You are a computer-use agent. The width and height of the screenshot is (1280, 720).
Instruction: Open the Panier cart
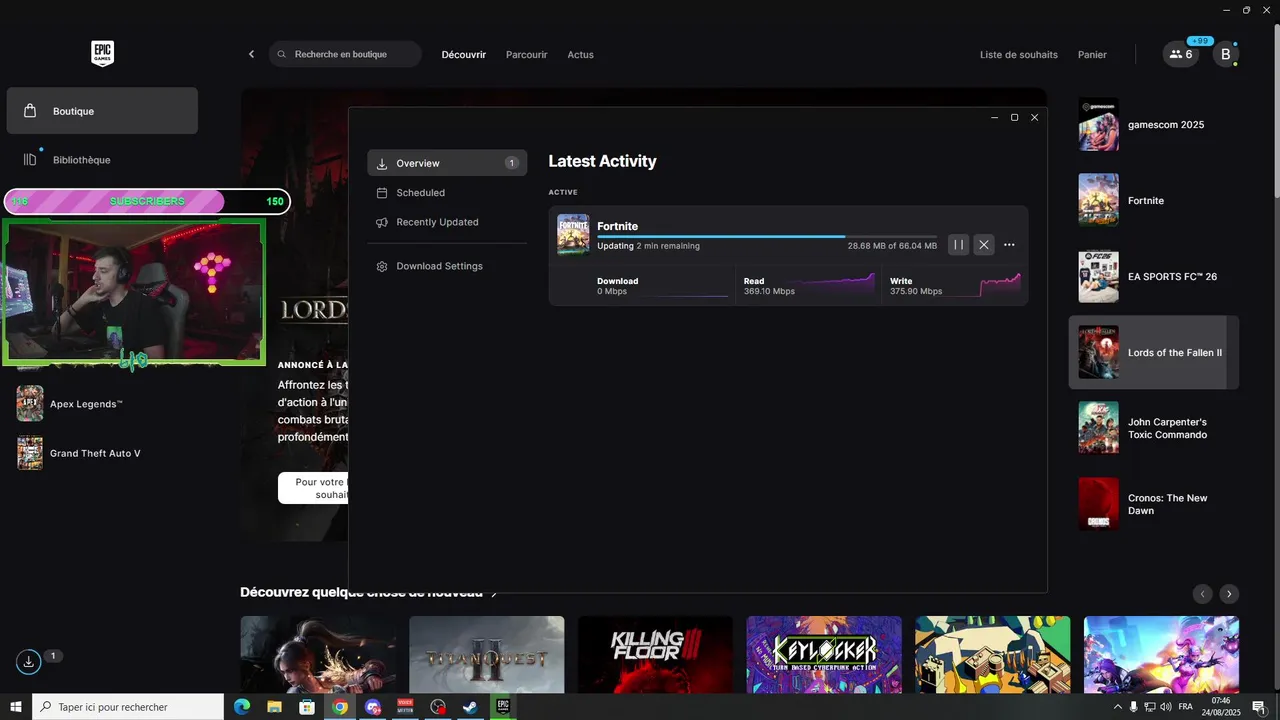point(1092,55)
